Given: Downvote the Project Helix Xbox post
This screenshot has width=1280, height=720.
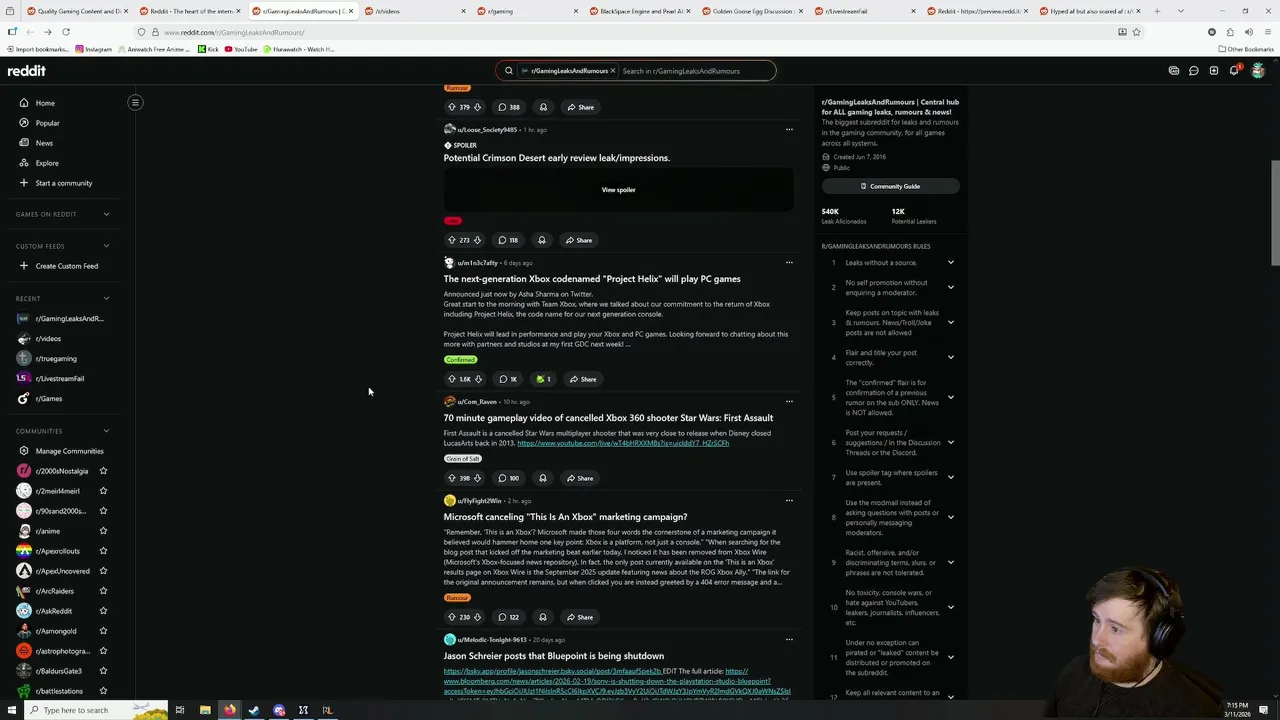Looking at the screenshot, I should 478,379.
